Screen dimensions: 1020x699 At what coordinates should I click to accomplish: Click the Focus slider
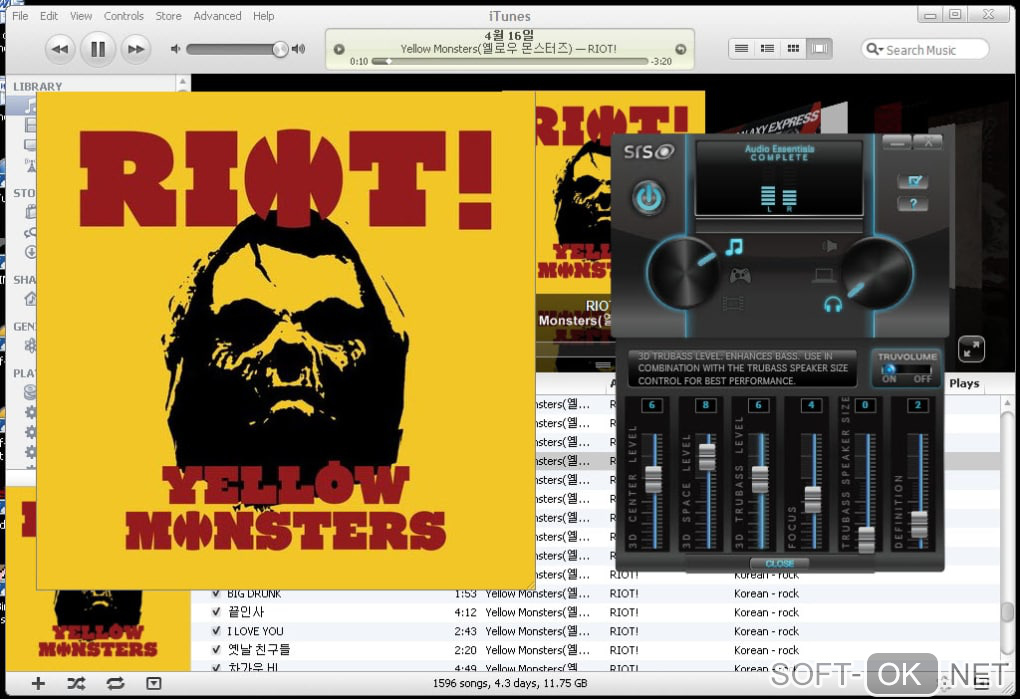coord(812,499)
